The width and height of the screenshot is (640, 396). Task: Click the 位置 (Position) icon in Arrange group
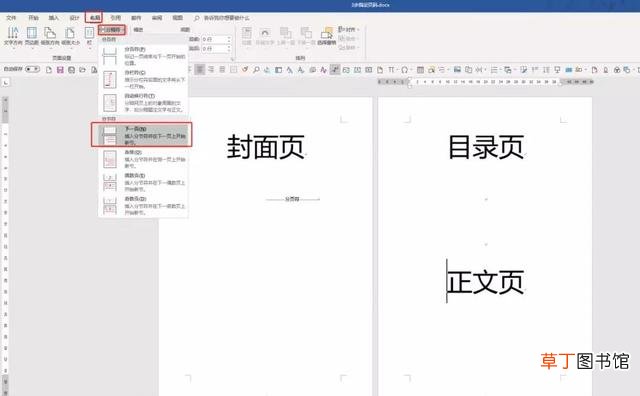(x=247, y=36)
